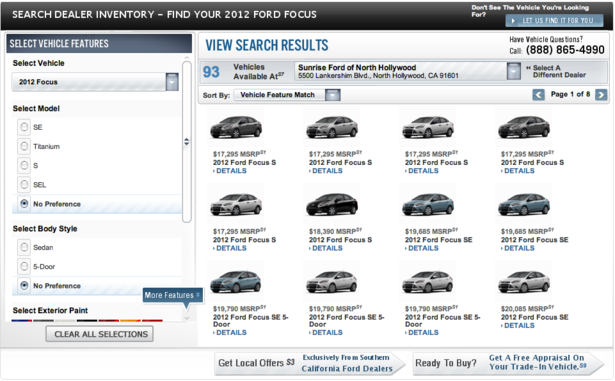Image resolution: width=615 pixels, height=381 pixels.
Task: Click Let Us Find It For You button
Action: (554, 20)
